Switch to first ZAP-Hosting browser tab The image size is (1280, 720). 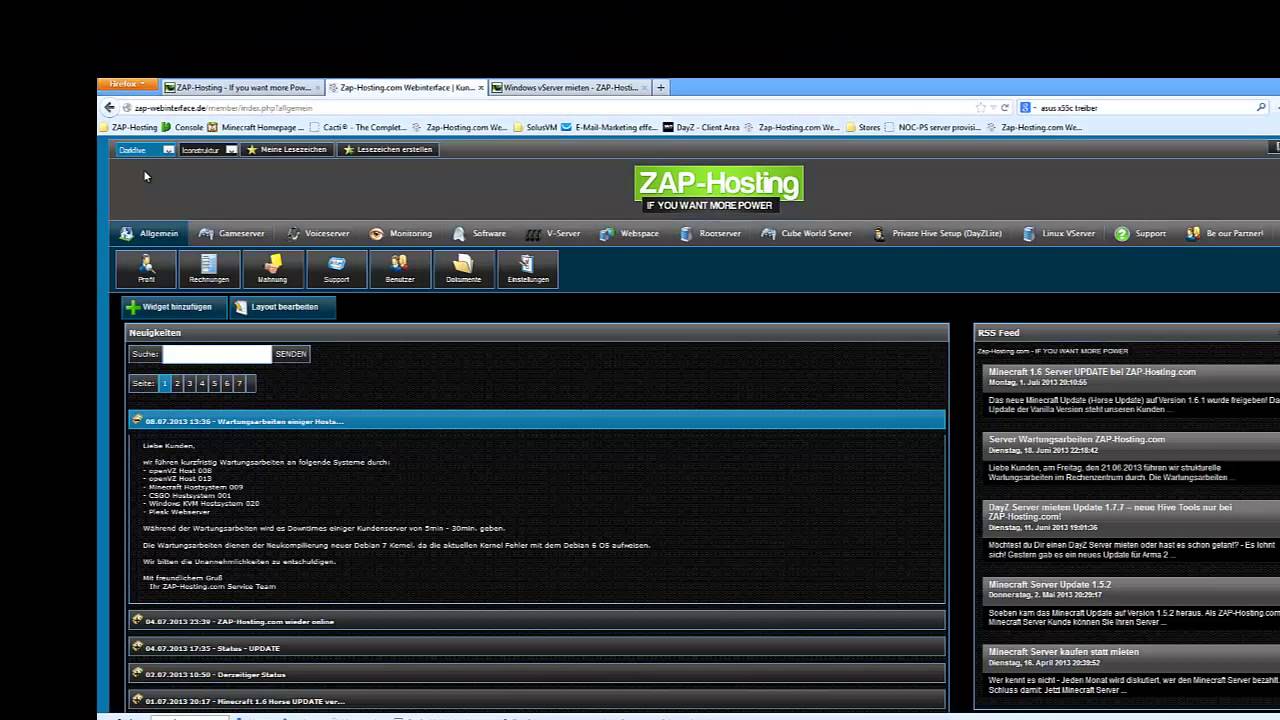click(242, 88)
